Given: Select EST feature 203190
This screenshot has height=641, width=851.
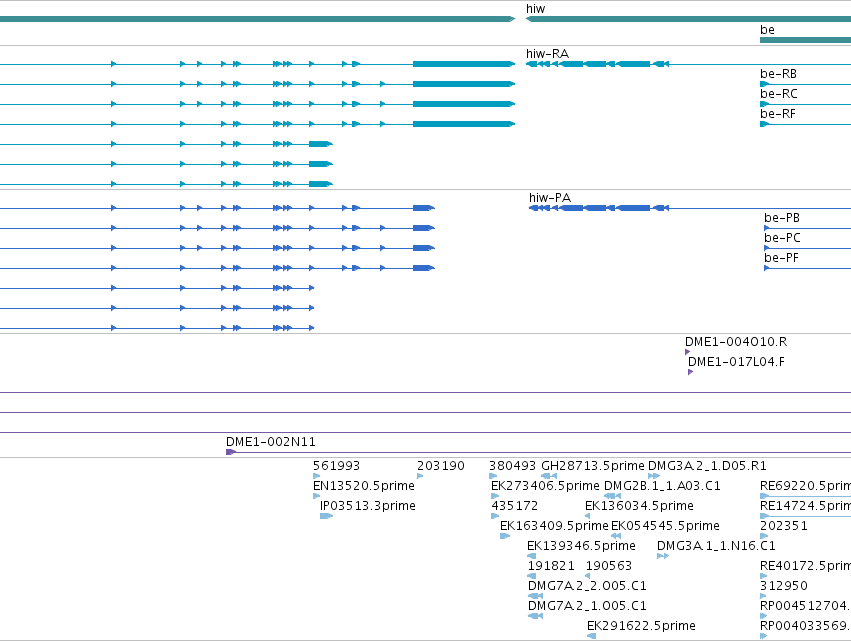Looking at the screenshot, I should tap(440, 466).
